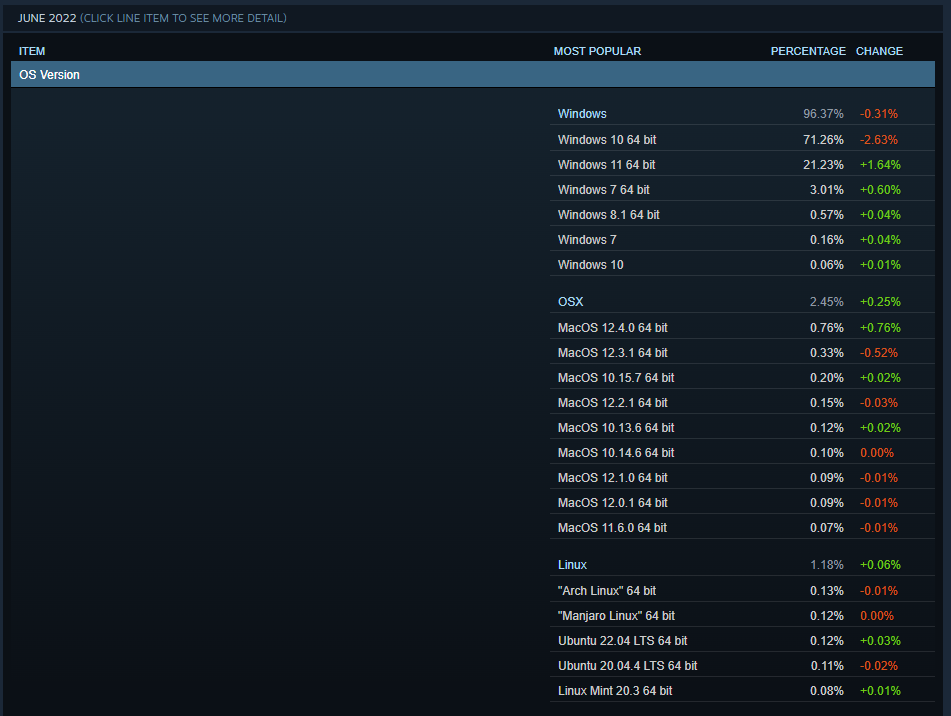This screenshot has width=951, height=716.
Task: Click the +0.76% change value
Action: point(880,327)
